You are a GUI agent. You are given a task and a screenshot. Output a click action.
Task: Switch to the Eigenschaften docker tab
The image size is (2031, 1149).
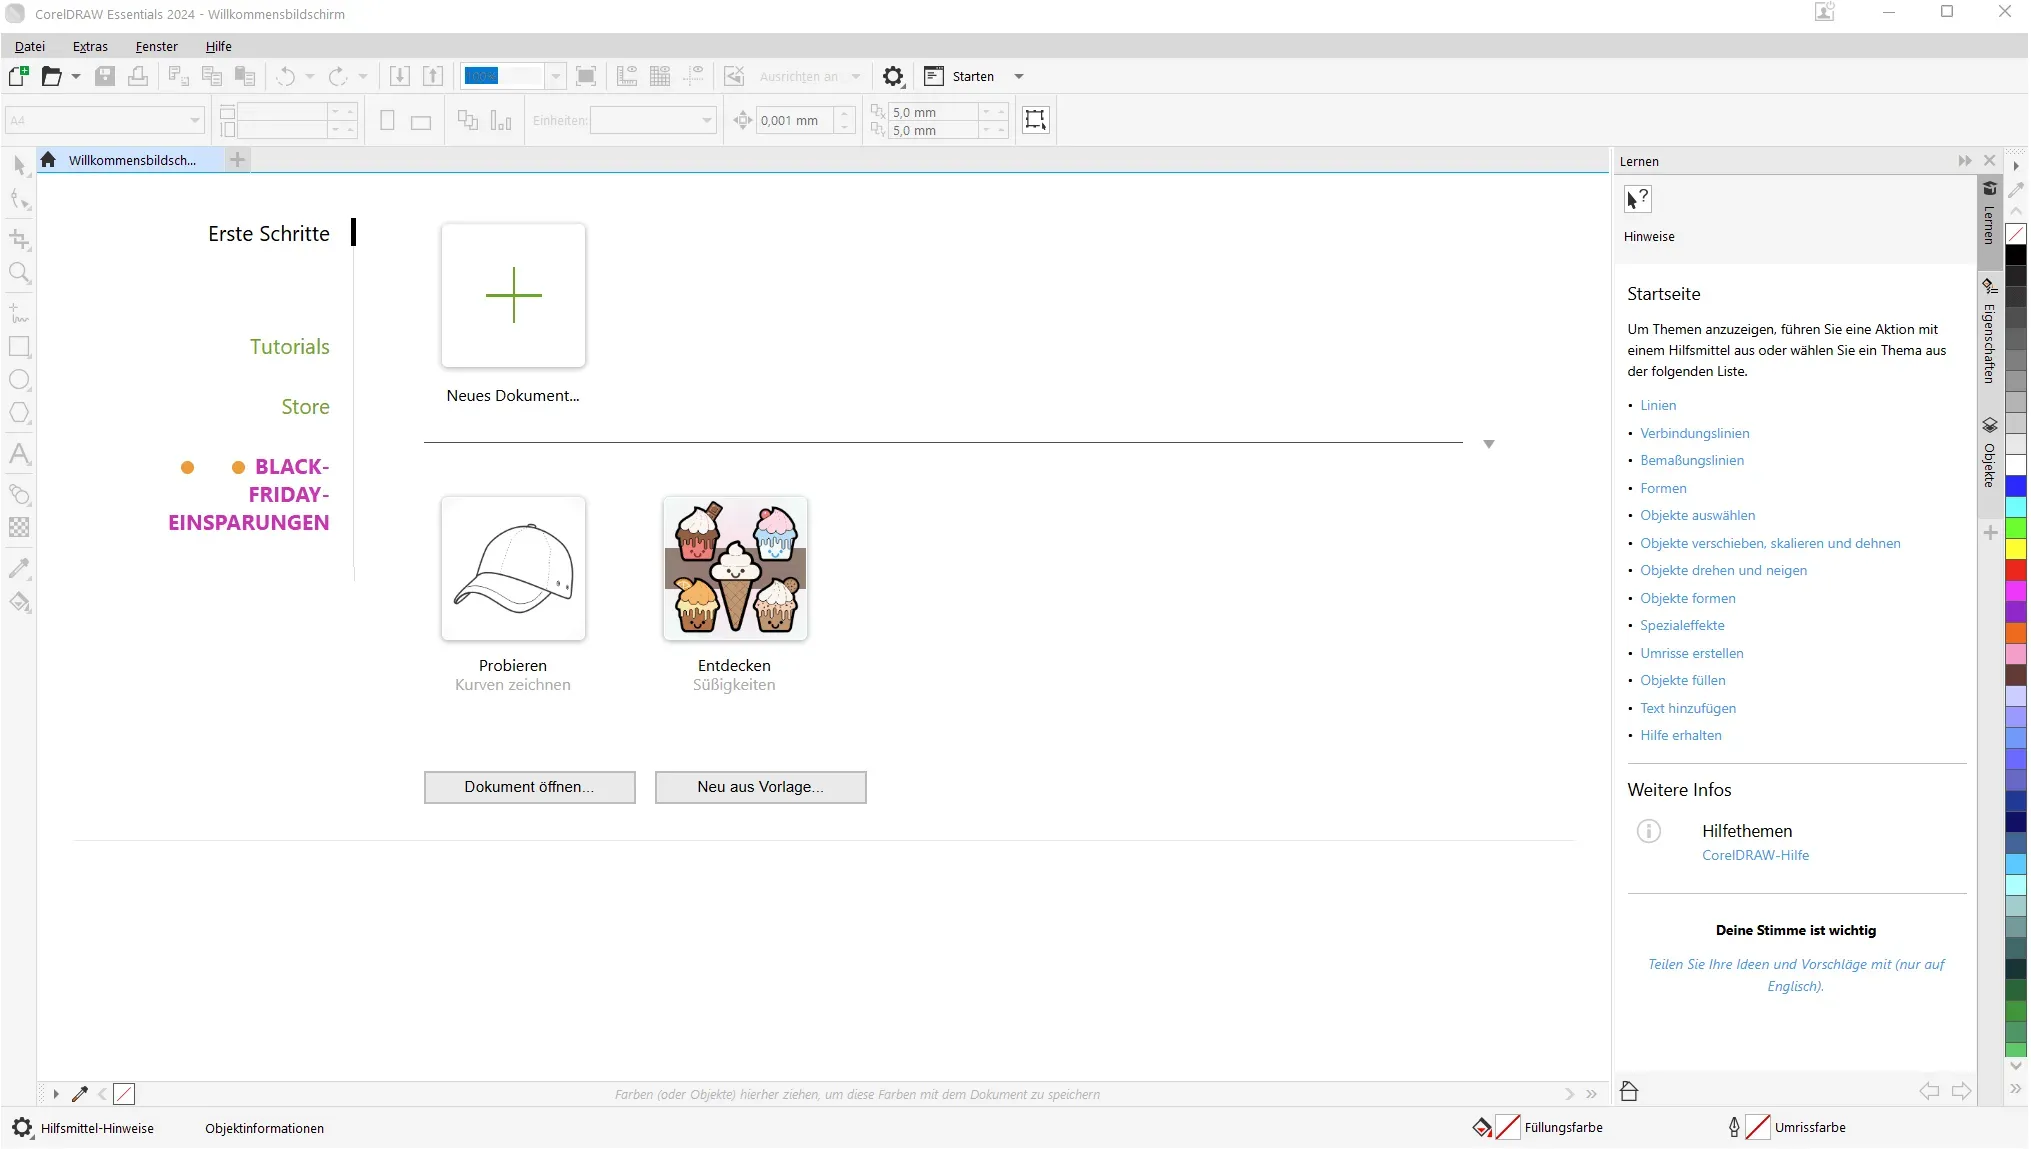coord(1990,331)
